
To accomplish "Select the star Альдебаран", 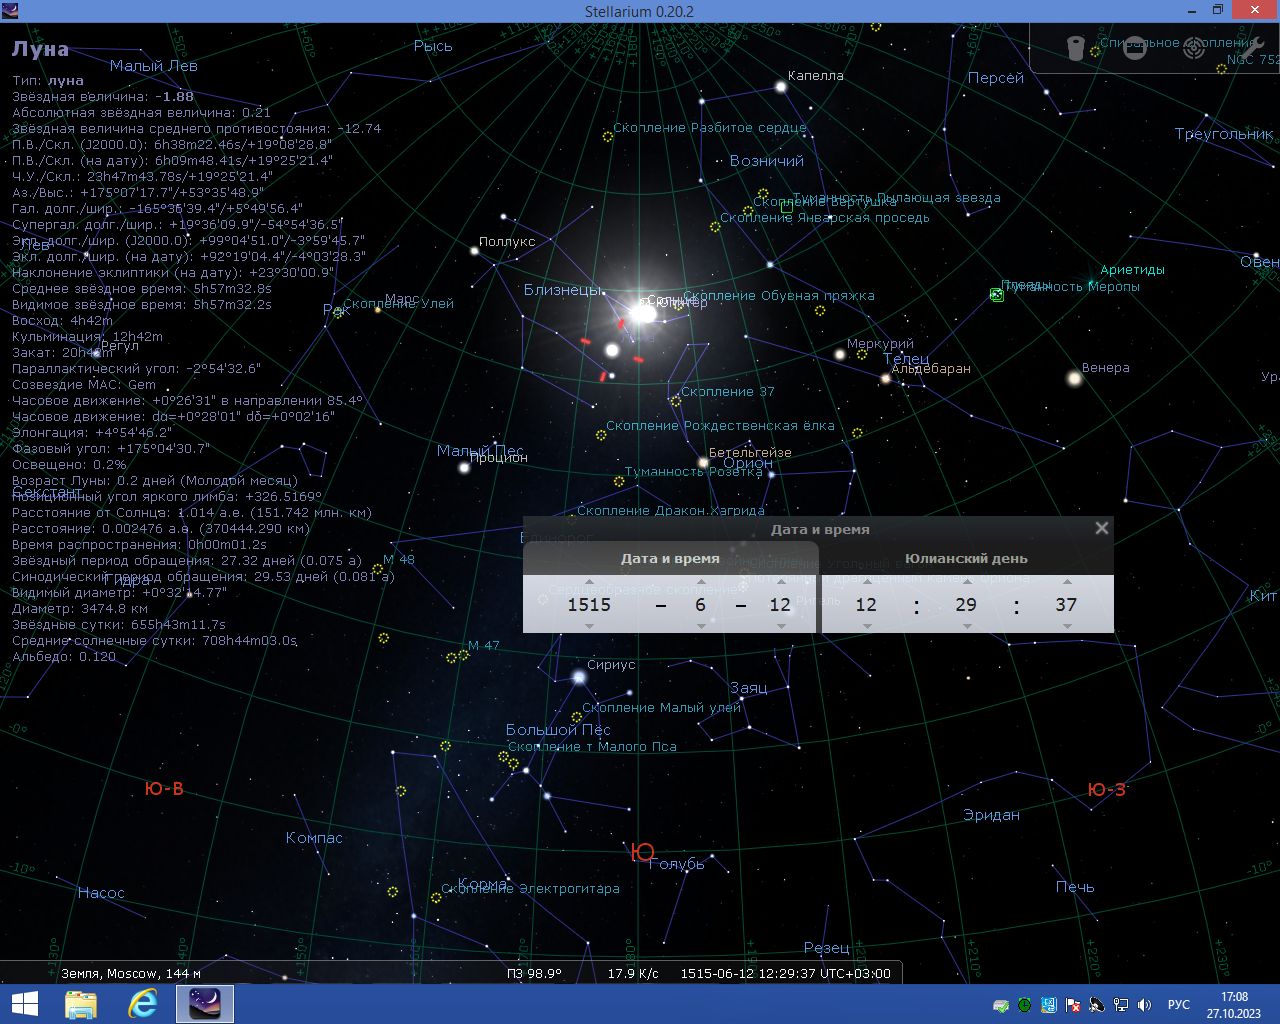I will [885, 378].
